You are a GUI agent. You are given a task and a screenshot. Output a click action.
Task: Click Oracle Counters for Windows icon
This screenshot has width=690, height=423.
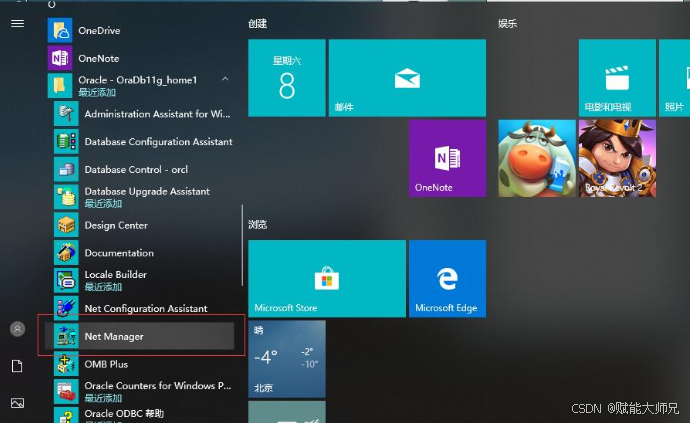pyautogui.click(x=66, y=392)
